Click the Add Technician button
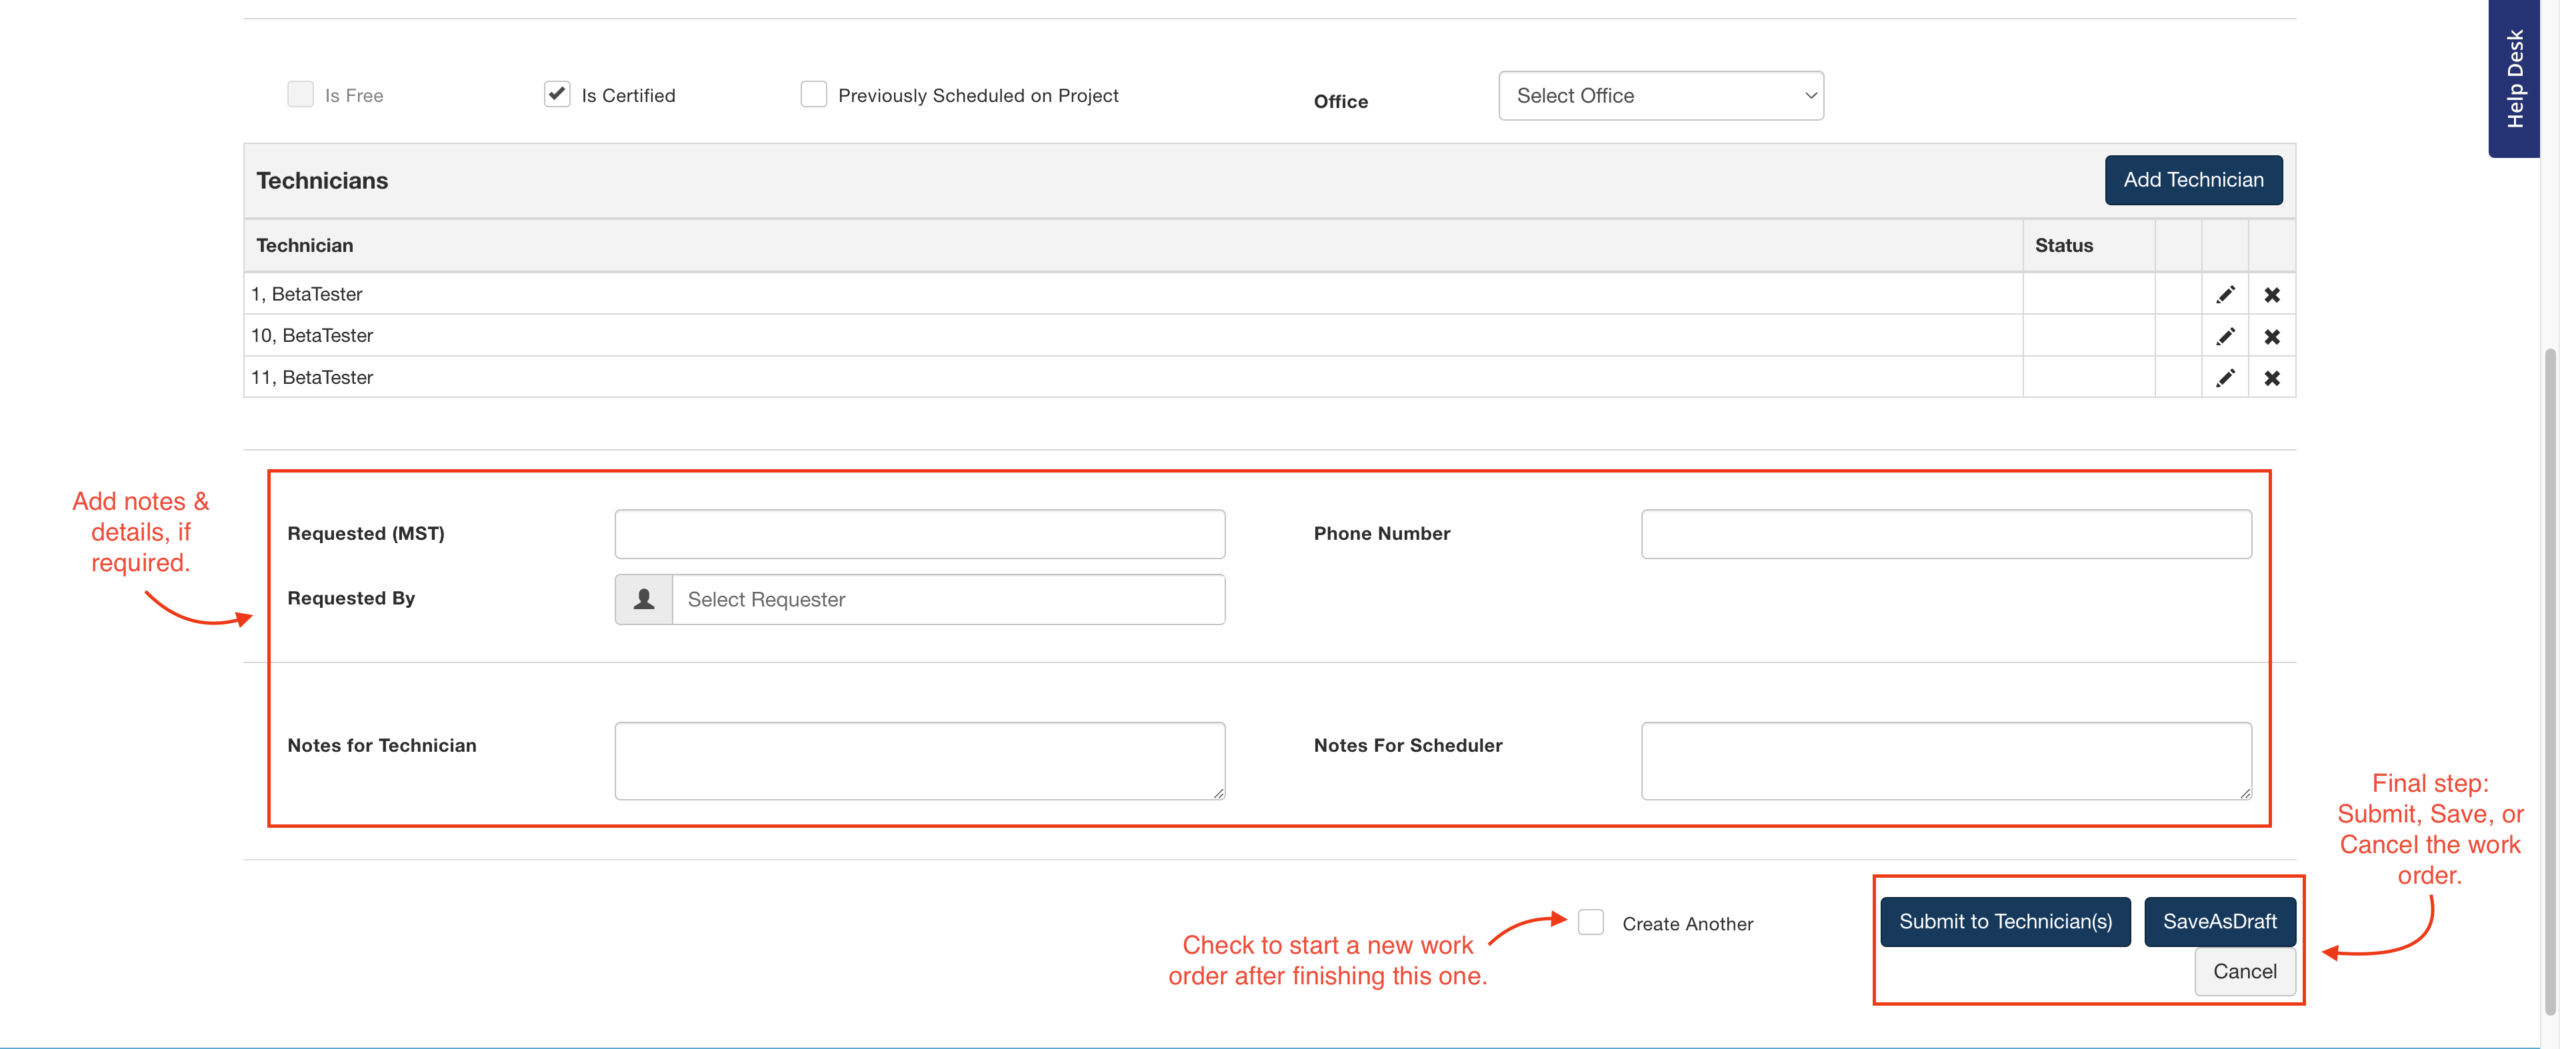The width and height of the screenshot is (2560, 1049). coord(2193,180)
